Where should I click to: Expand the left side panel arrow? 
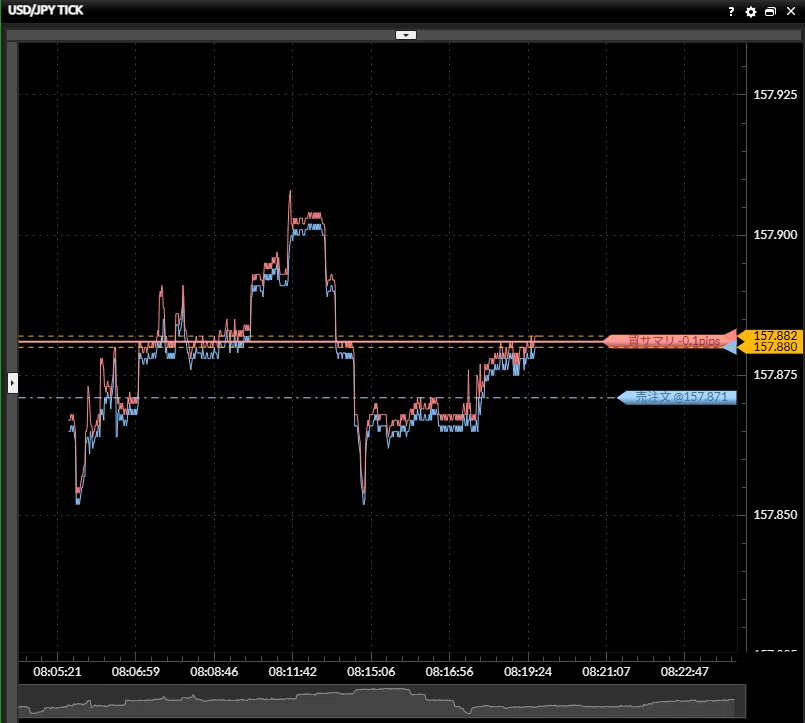pyautogui.click(x=13, y=383)
